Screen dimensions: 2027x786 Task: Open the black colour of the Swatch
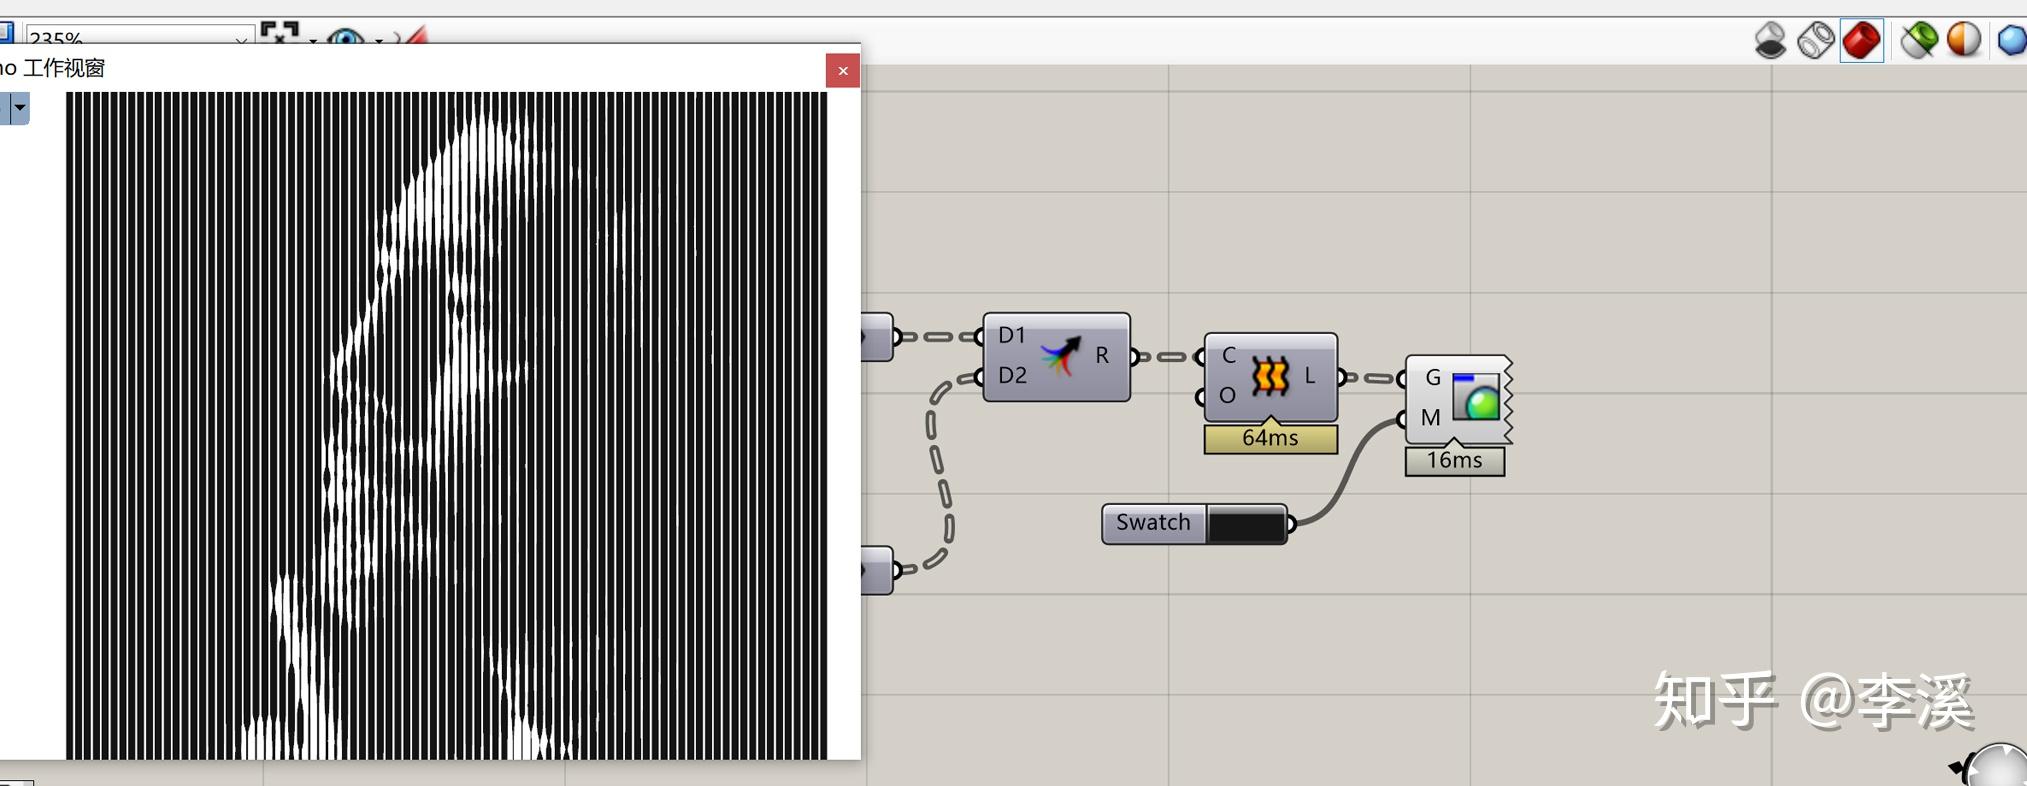pos(1246,524)
